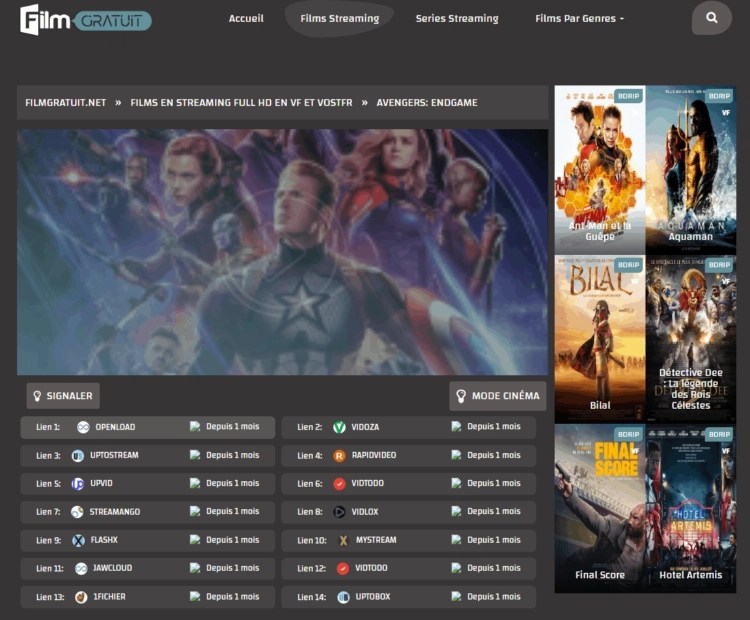Click the Vidlox icon in Lien 8
Screen dimensions: 750x620
coord(339,512)
